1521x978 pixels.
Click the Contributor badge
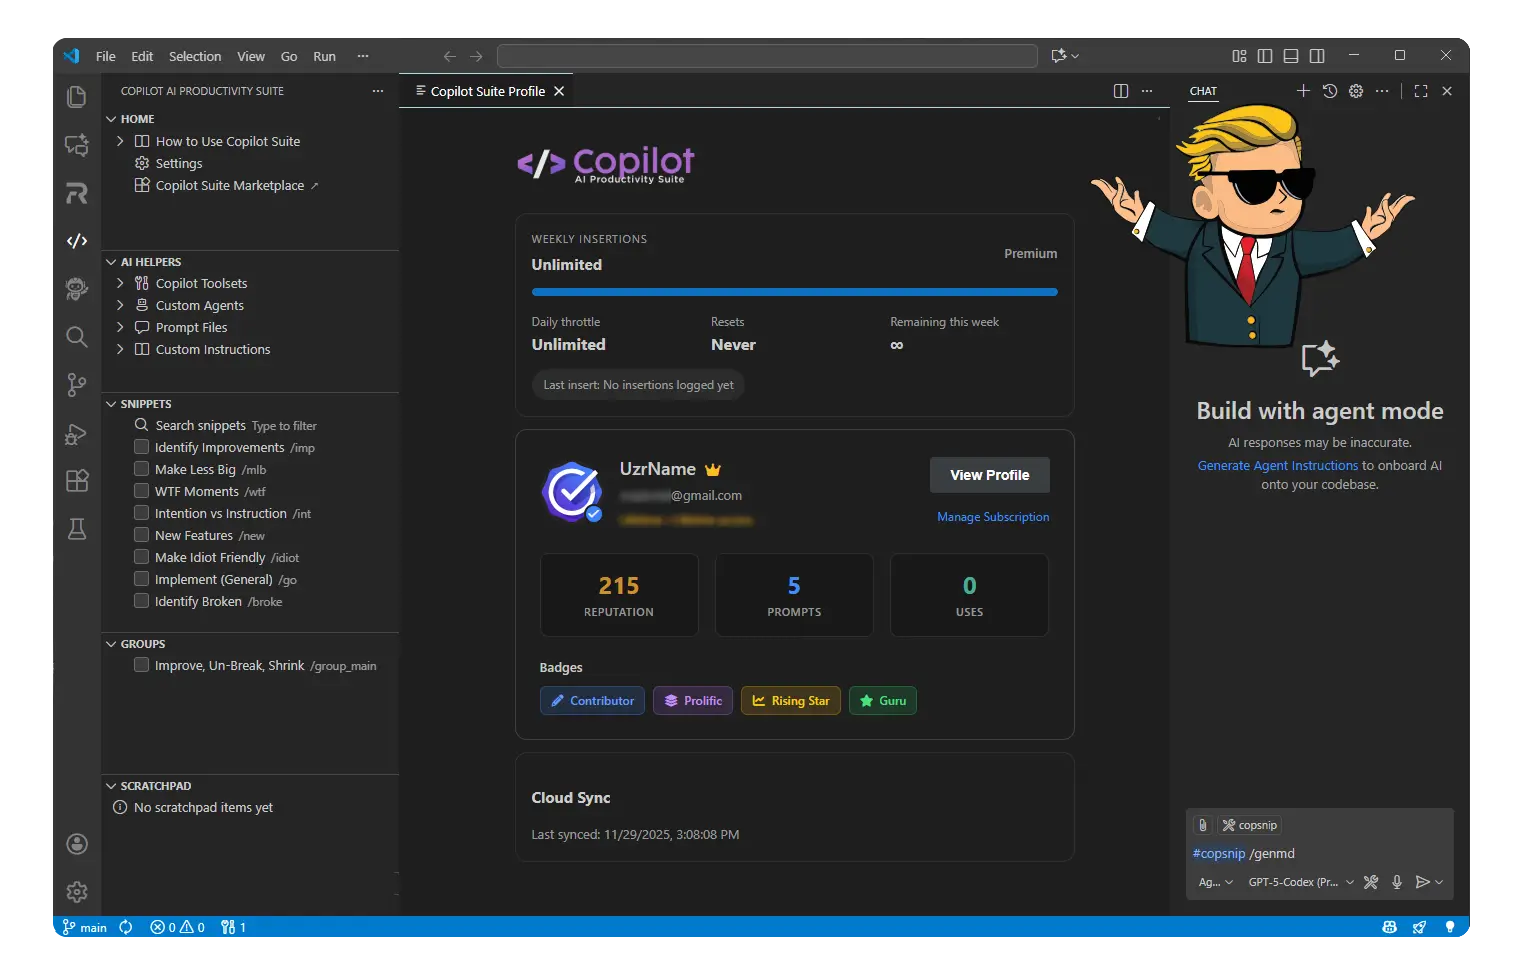coord(592,701)
